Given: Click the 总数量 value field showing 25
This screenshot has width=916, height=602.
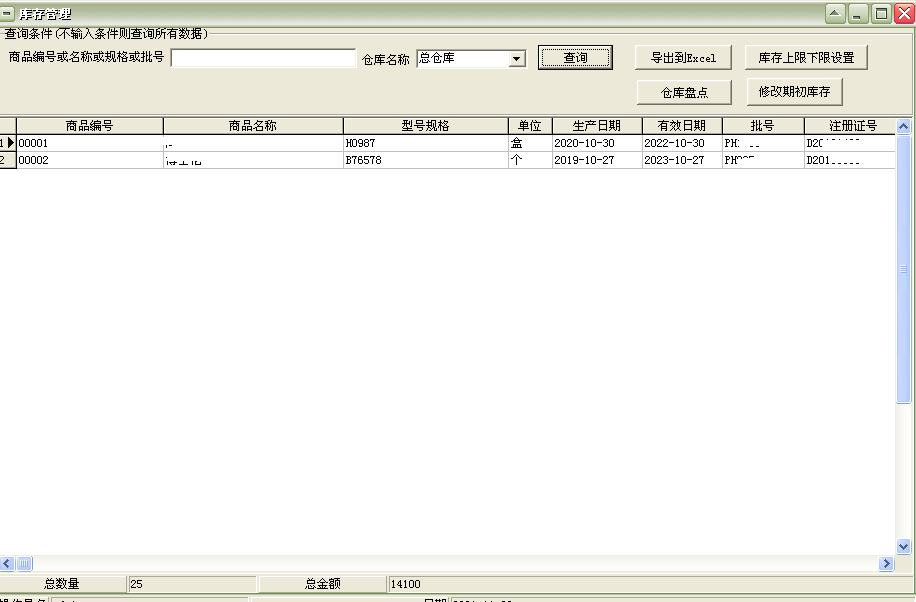Looking at the screenshot, I should (192, 584).
